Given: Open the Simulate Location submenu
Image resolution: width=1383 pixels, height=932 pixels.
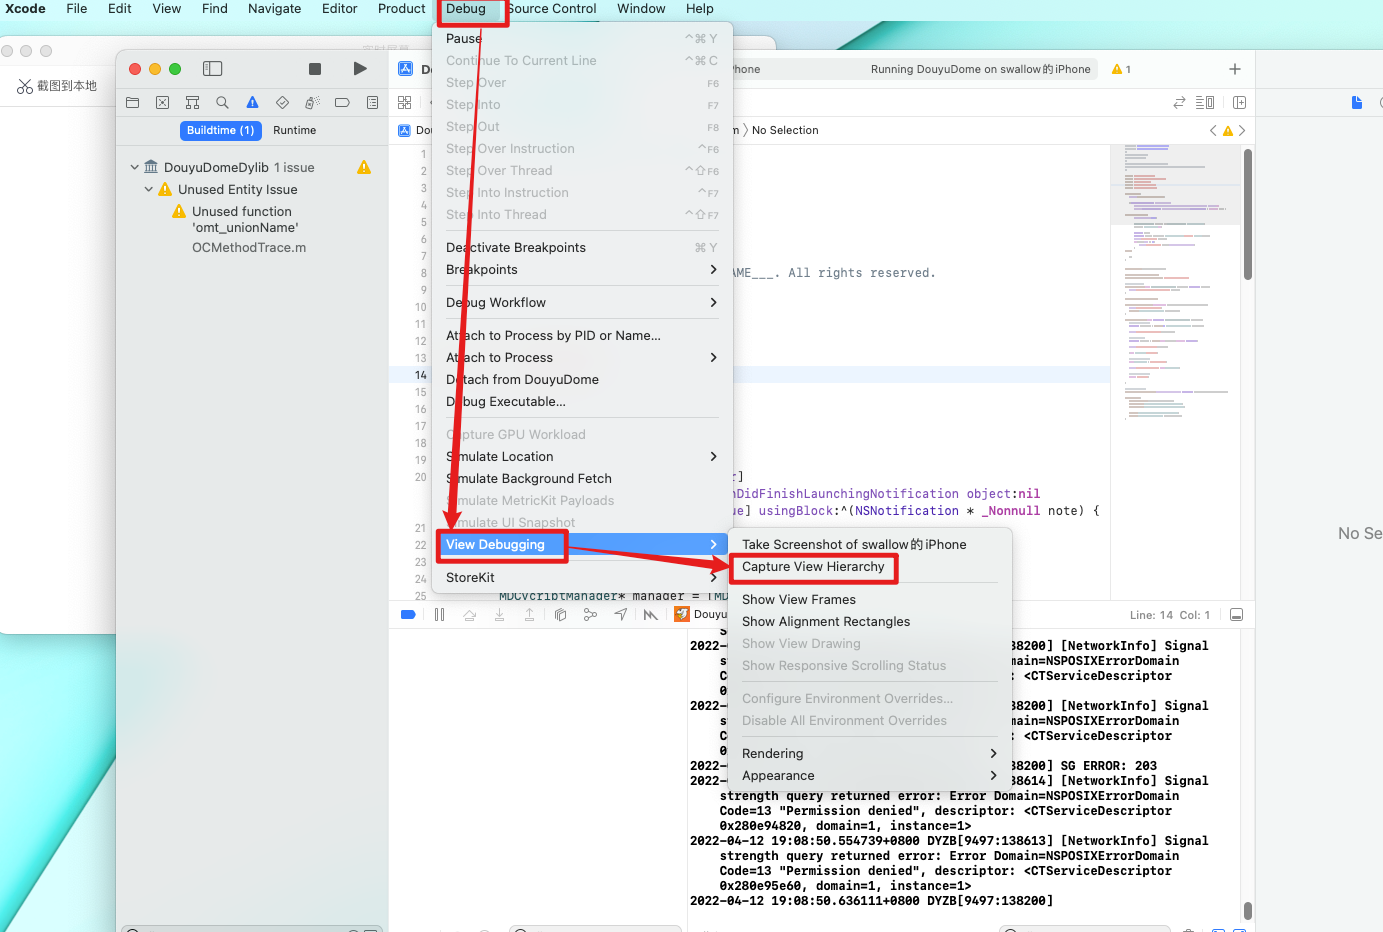Looking at the screenshot, I should point(583,457).
